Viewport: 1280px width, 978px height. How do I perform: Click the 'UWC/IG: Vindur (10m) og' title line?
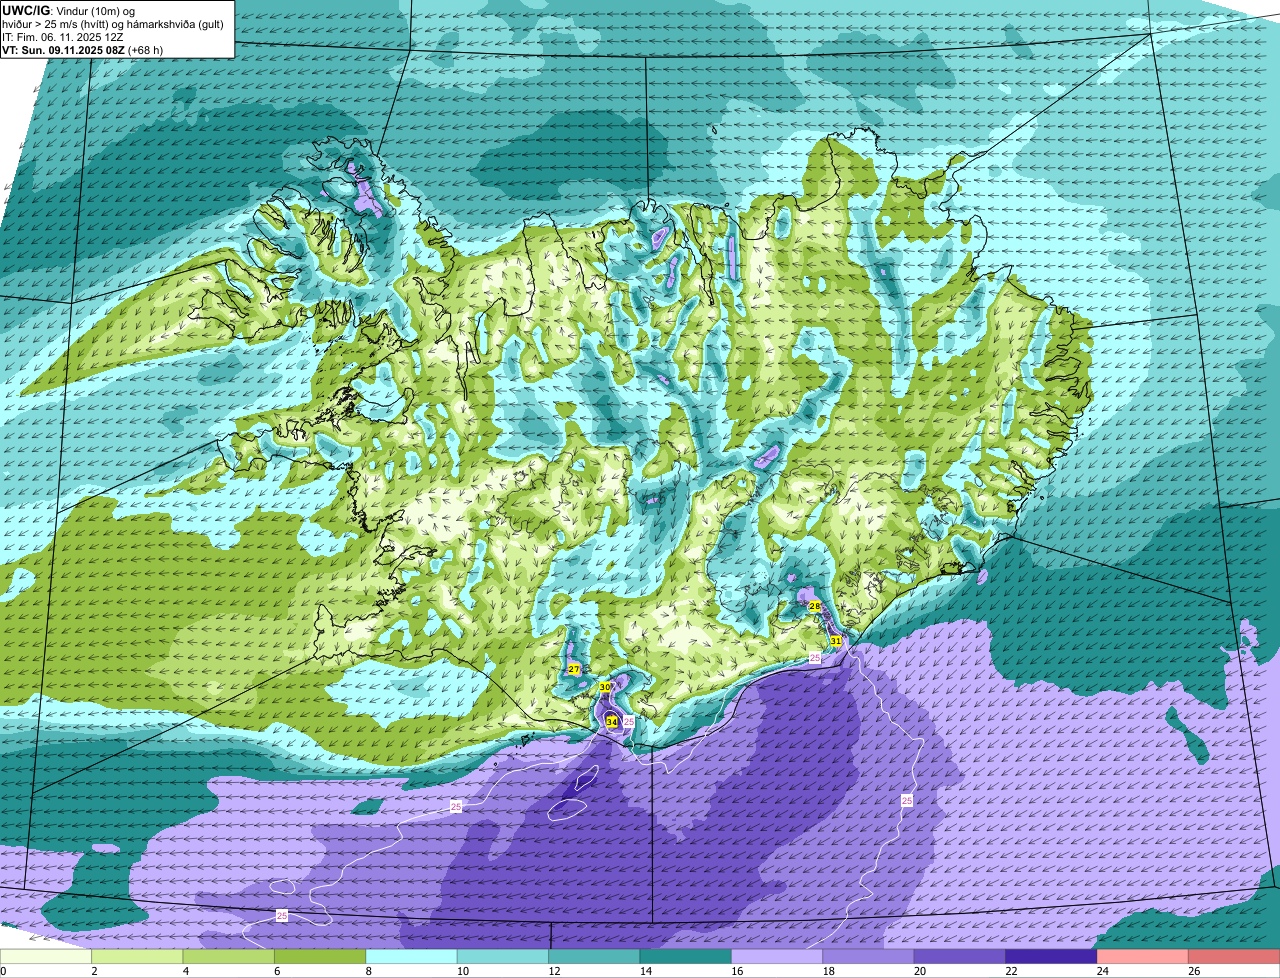pos(71,11)
